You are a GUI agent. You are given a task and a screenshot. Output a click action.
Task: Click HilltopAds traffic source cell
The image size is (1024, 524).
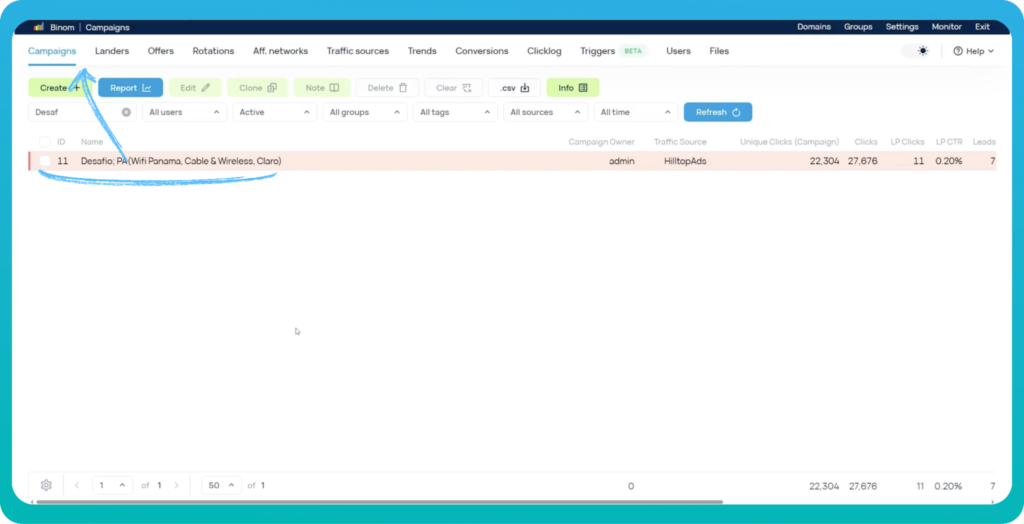click(x=685, y=161)
